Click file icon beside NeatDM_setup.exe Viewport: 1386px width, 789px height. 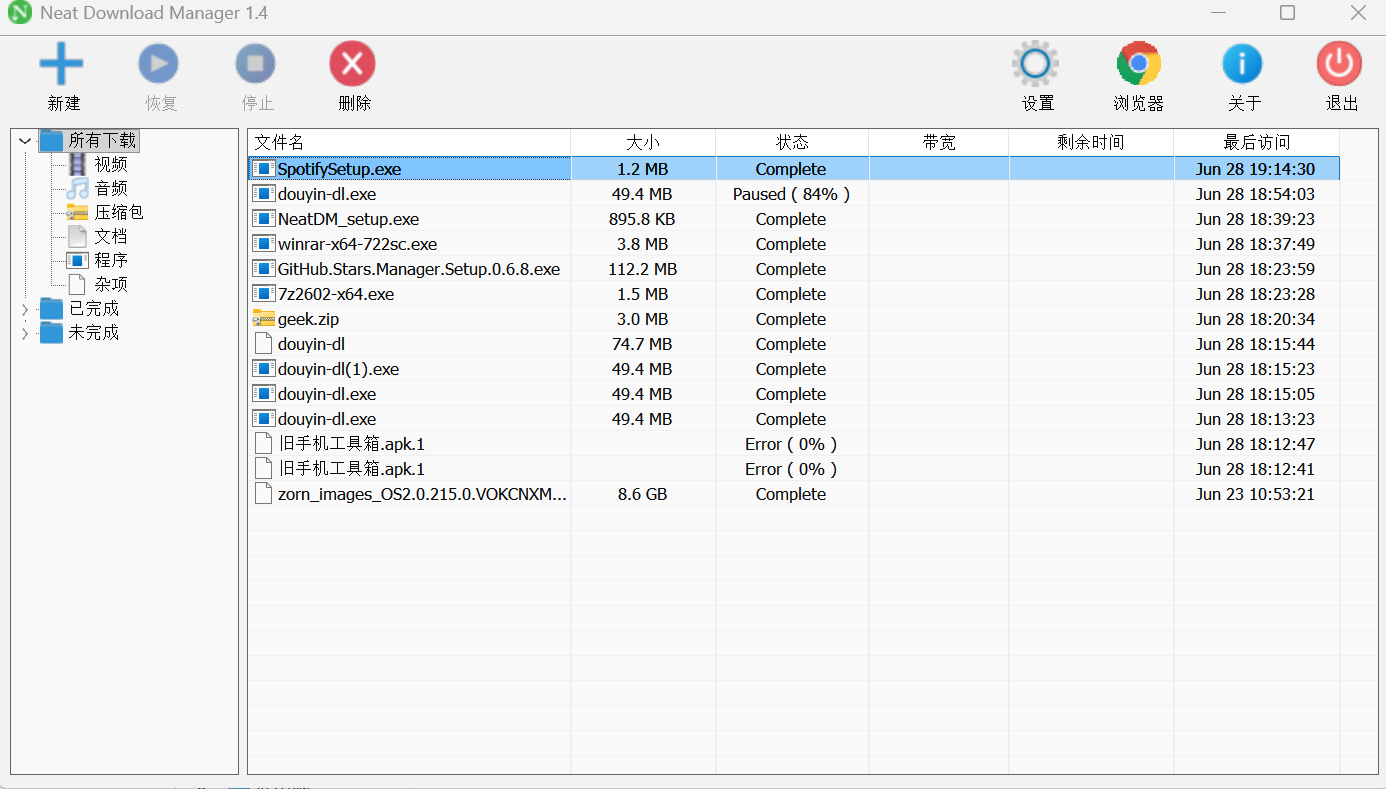tap(263, 219)
